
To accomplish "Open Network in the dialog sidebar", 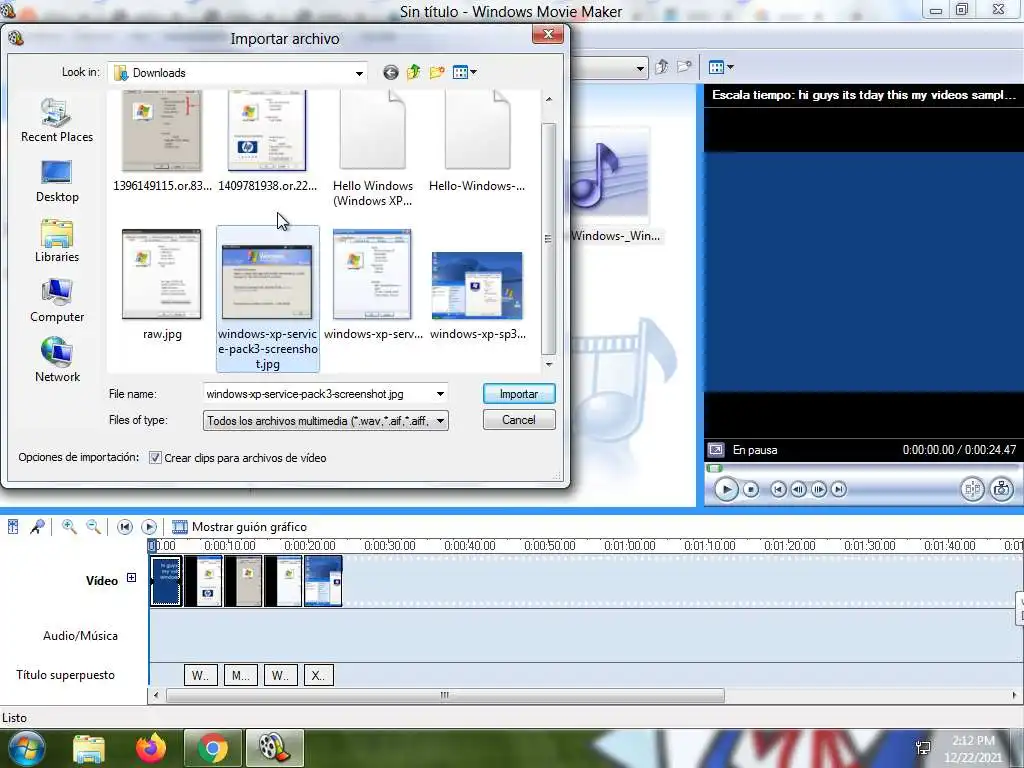I will tap(57, 360).
